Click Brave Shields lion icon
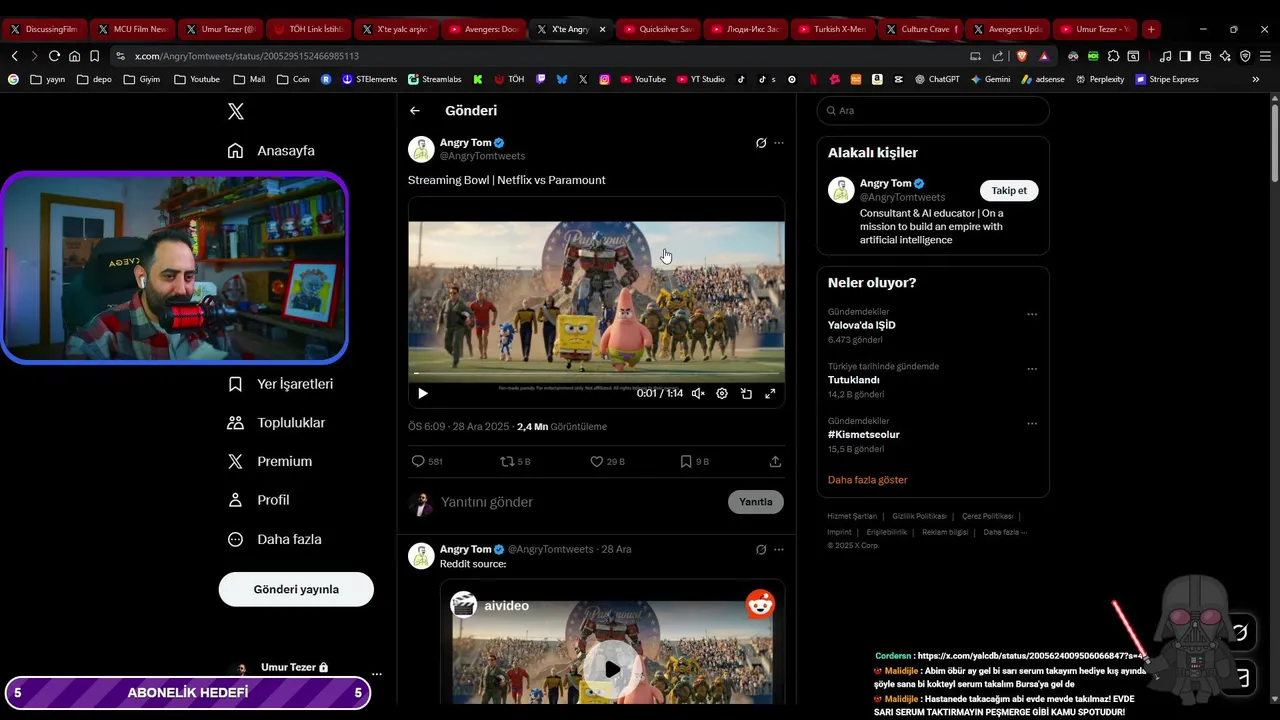The image size is (1280, 720). [x=1021, y=56]
